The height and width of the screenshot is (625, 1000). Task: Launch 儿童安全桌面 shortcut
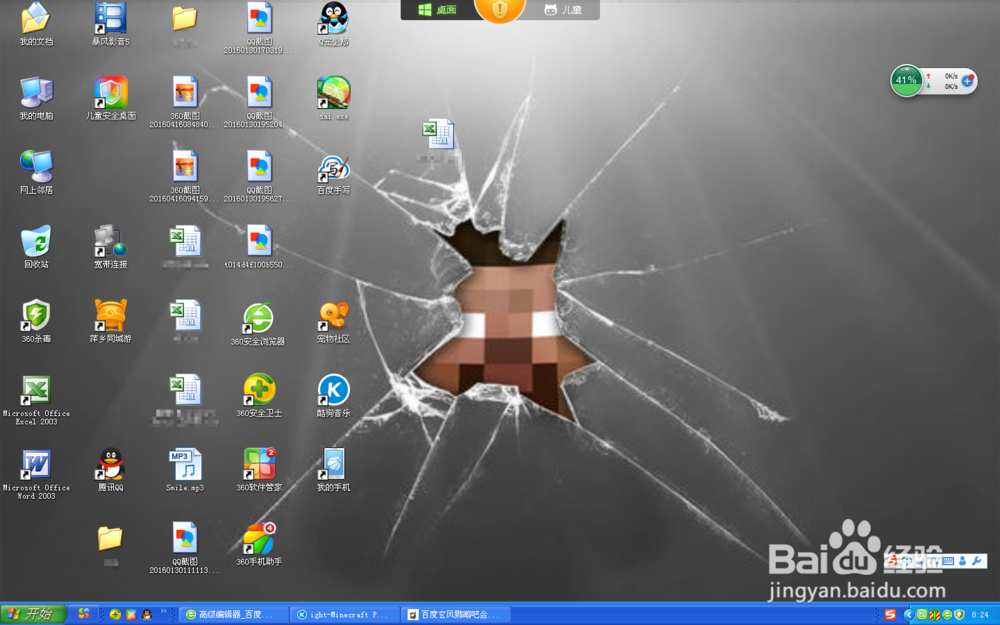click(x=110, y=98)
